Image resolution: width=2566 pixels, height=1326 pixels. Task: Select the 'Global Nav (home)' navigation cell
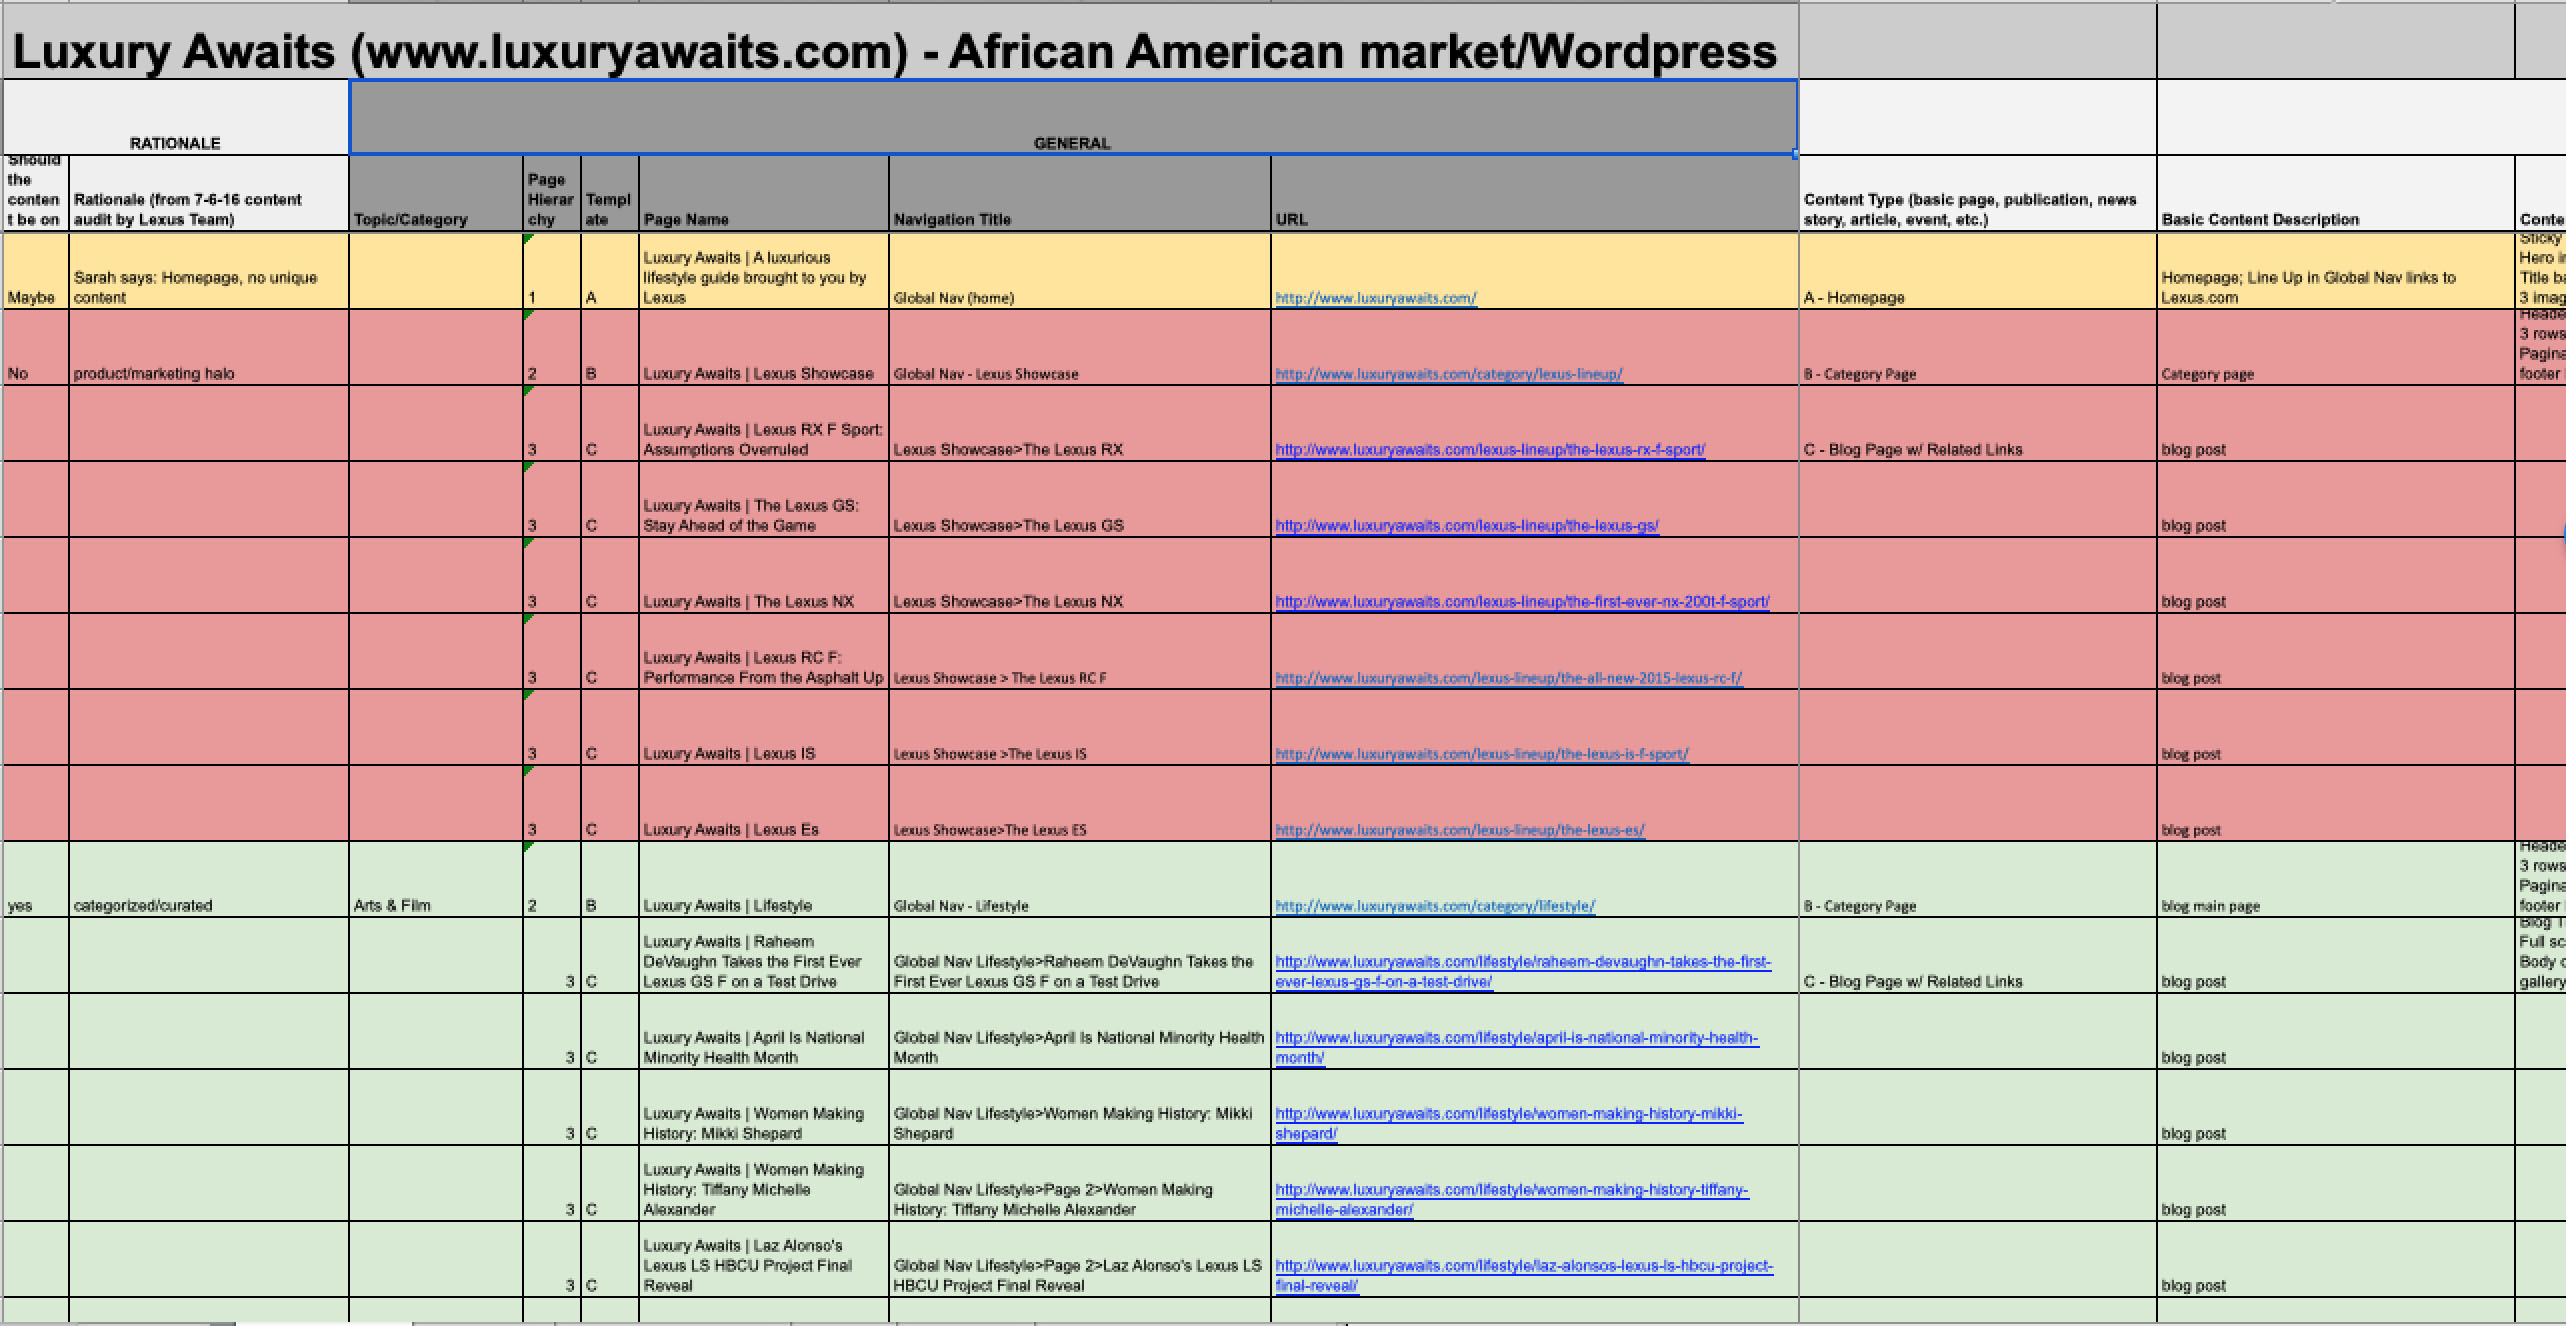click(1080, 271)
